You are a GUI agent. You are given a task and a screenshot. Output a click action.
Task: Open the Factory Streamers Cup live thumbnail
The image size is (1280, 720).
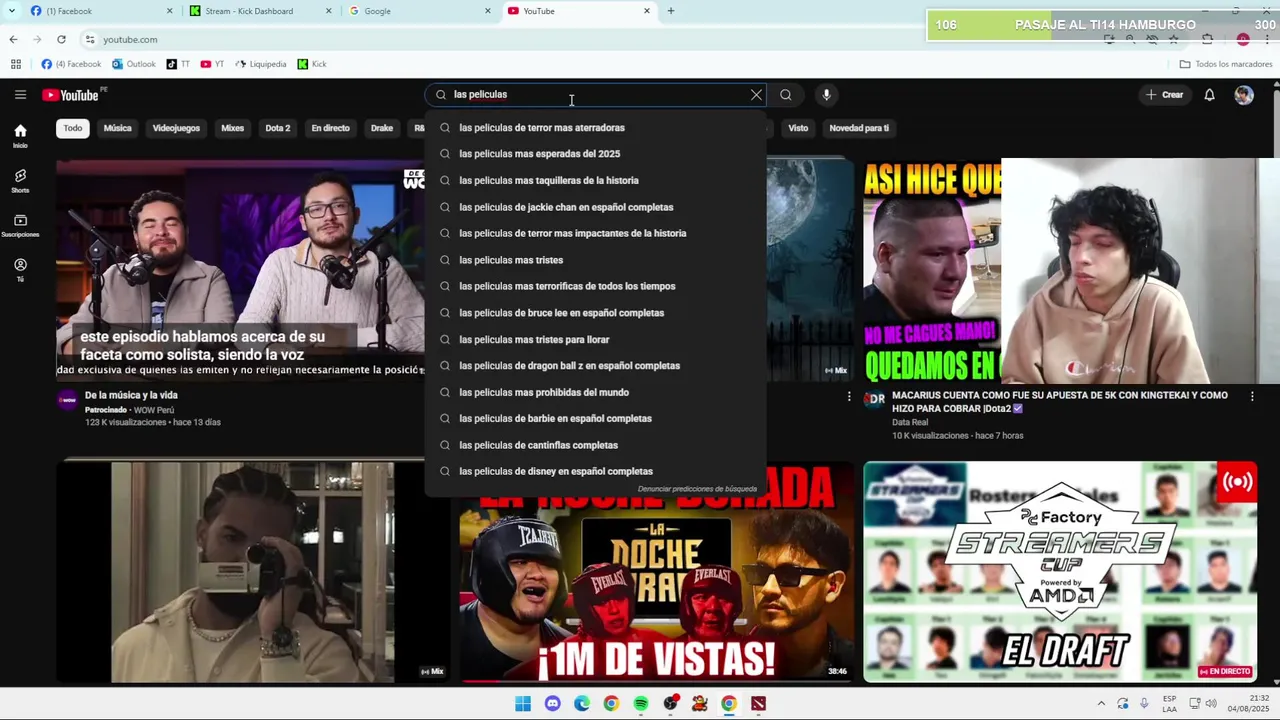1060,571
